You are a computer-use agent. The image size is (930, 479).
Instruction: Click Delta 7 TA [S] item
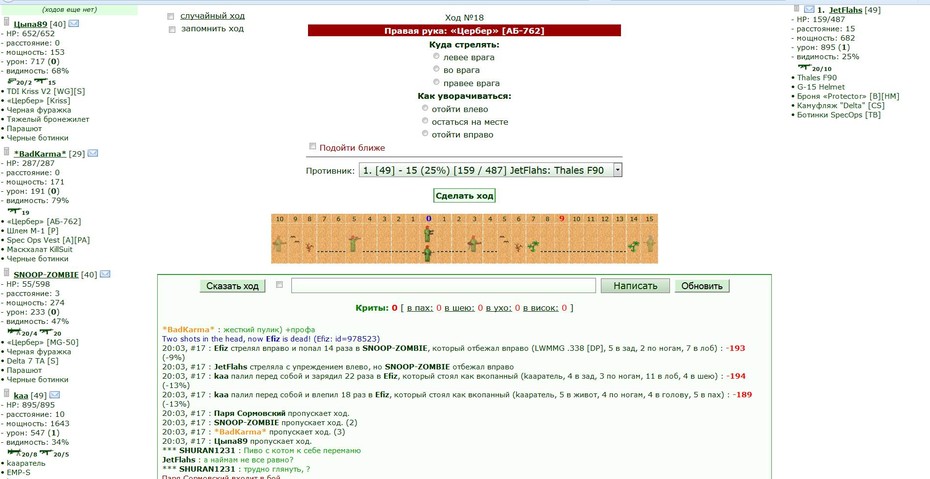(x=32, y=360)
